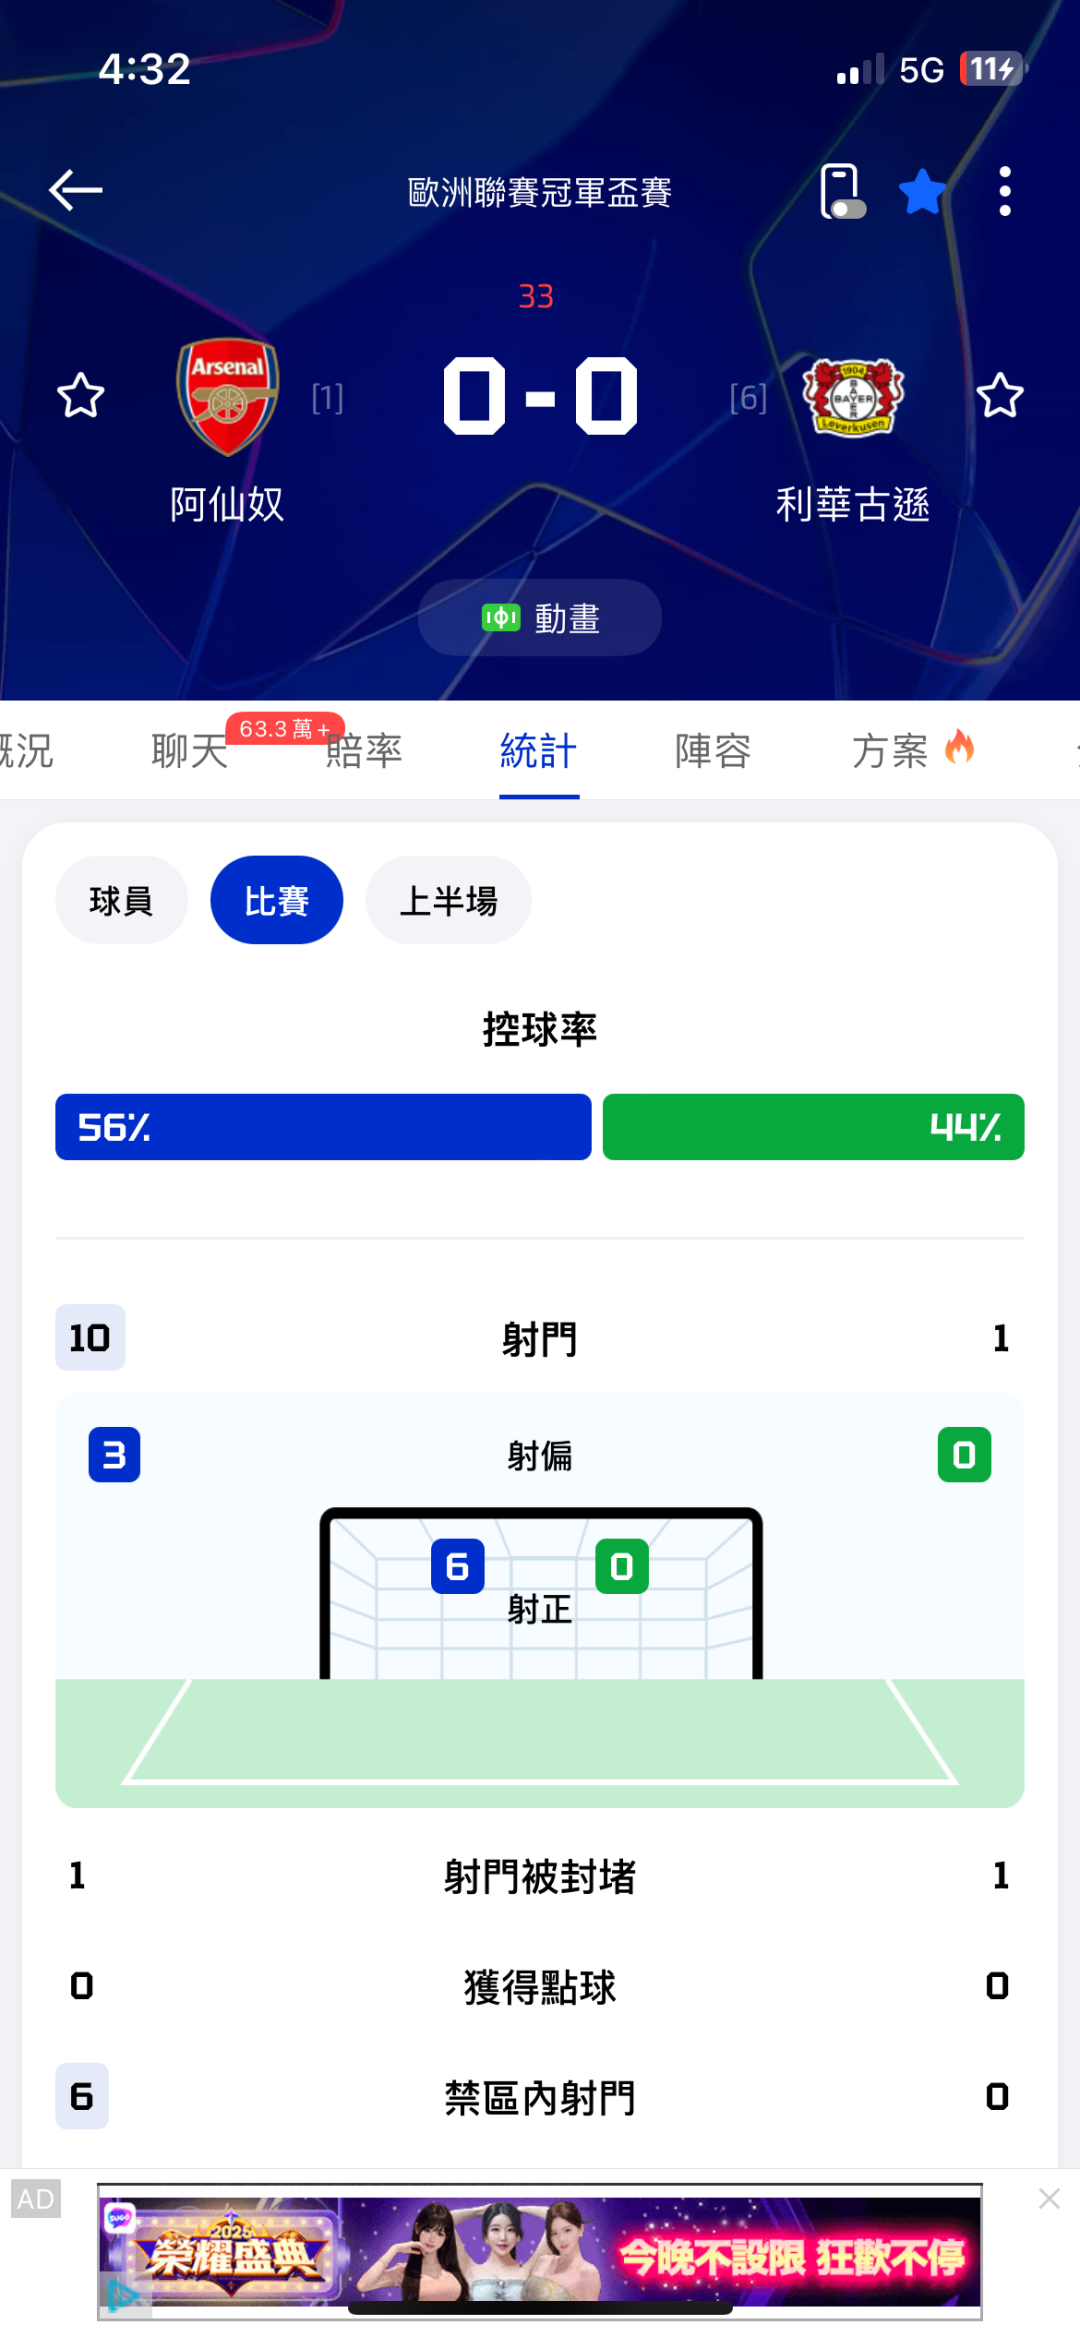Tap the blue 56% possession bar
This screenshot has width=1080, height=2337.
[323, 1127]
